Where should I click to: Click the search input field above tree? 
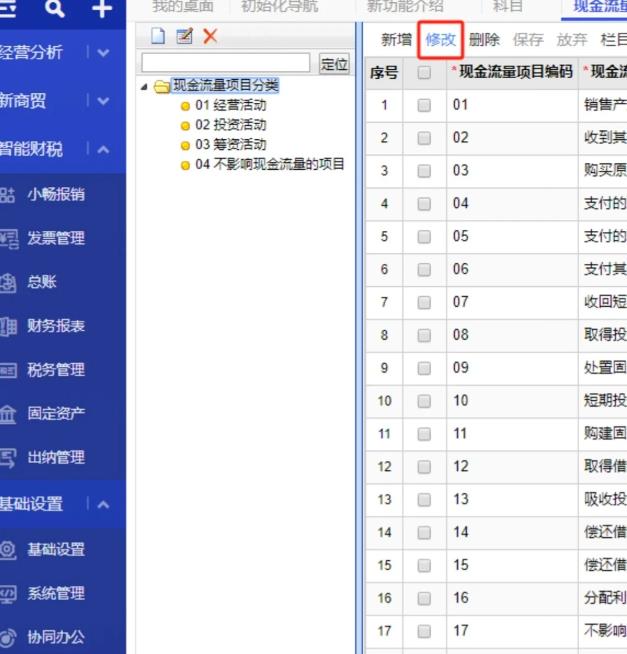click(226, 63)
